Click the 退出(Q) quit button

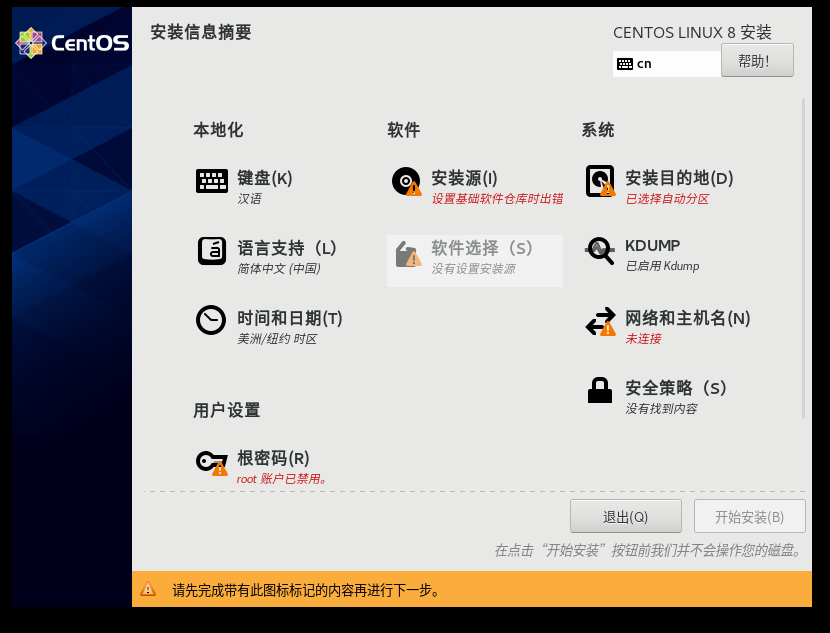point(625,517)
